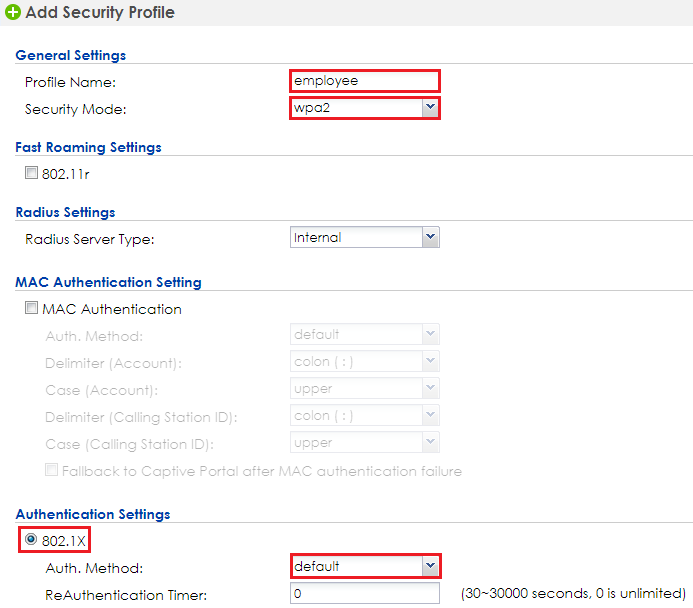
Task: Click the ReAuthentication Timer input field
Action: pos(365,593)
